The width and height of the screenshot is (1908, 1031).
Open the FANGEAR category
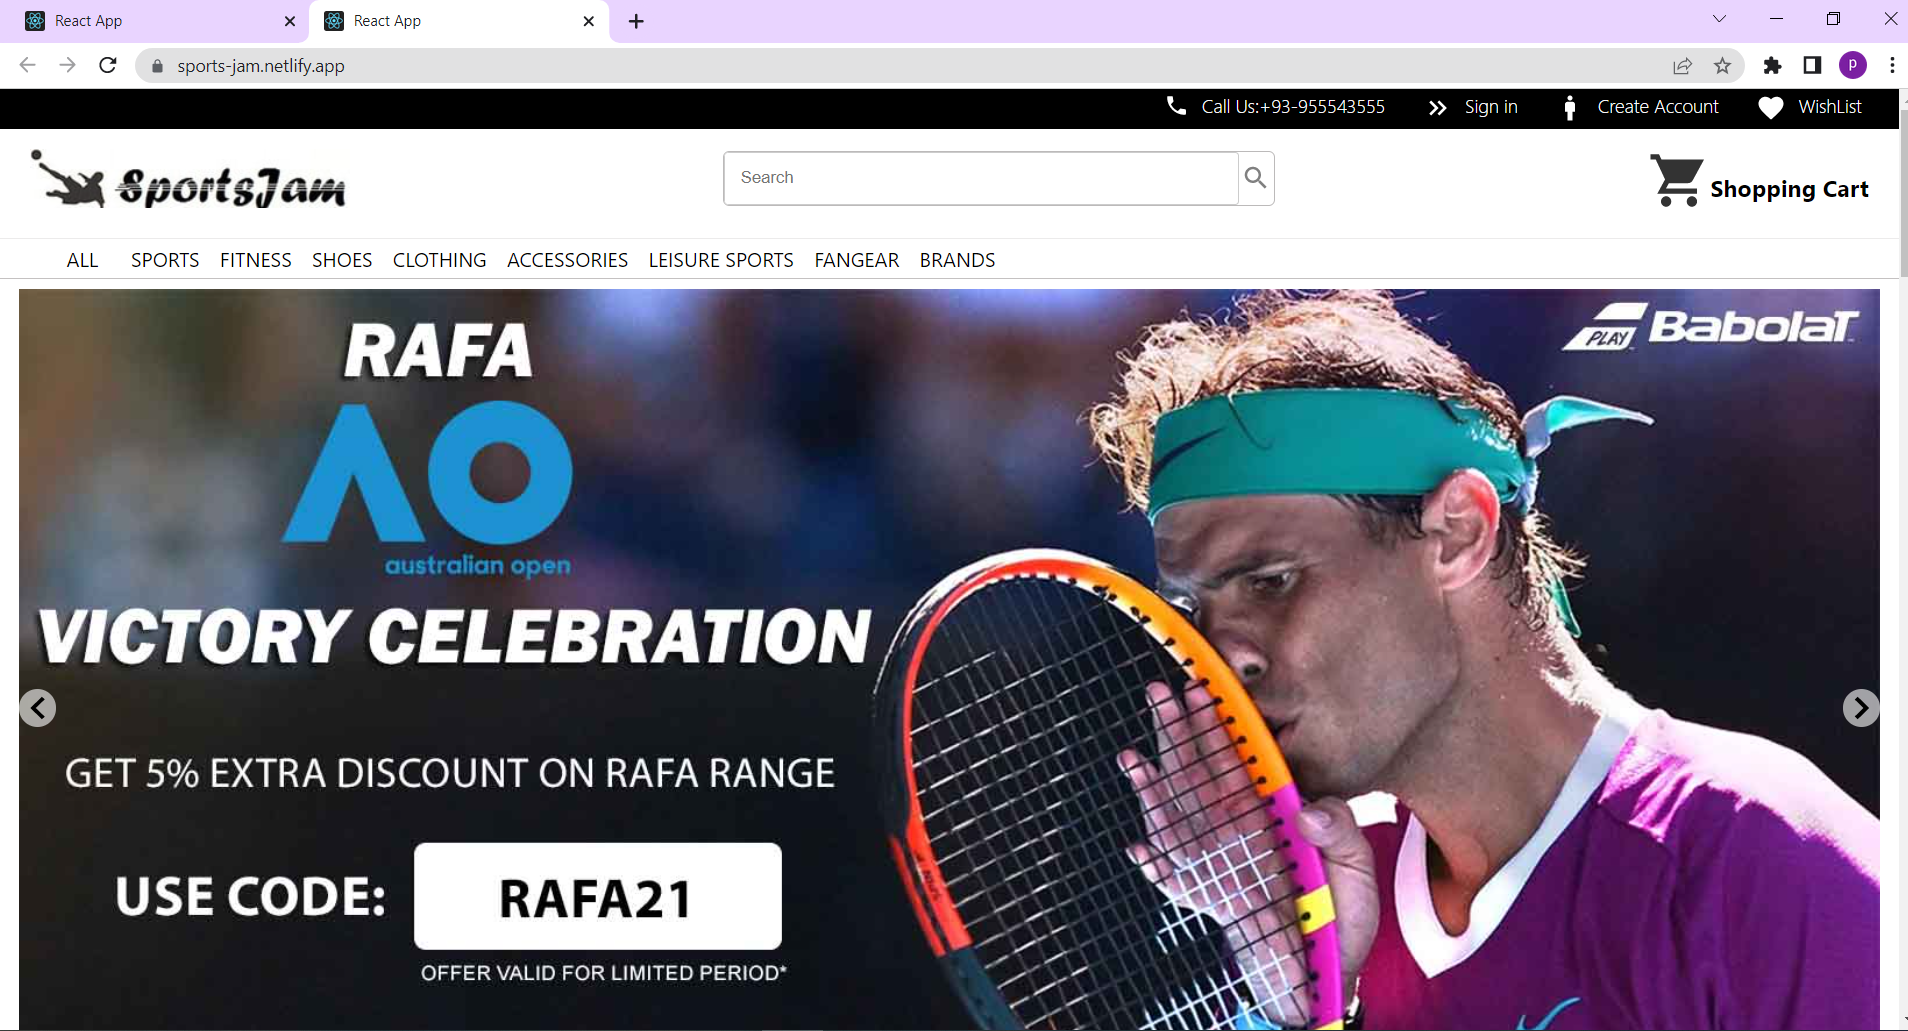click(x=857, y=260)
